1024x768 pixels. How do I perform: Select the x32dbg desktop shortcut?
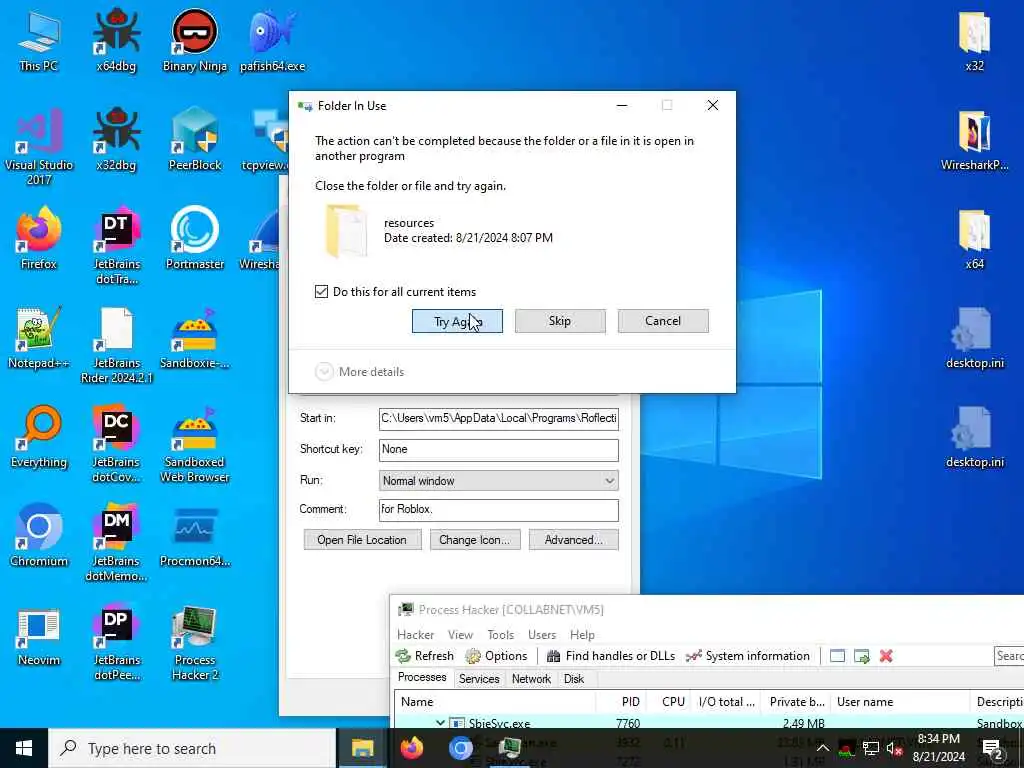coord(116,140)
